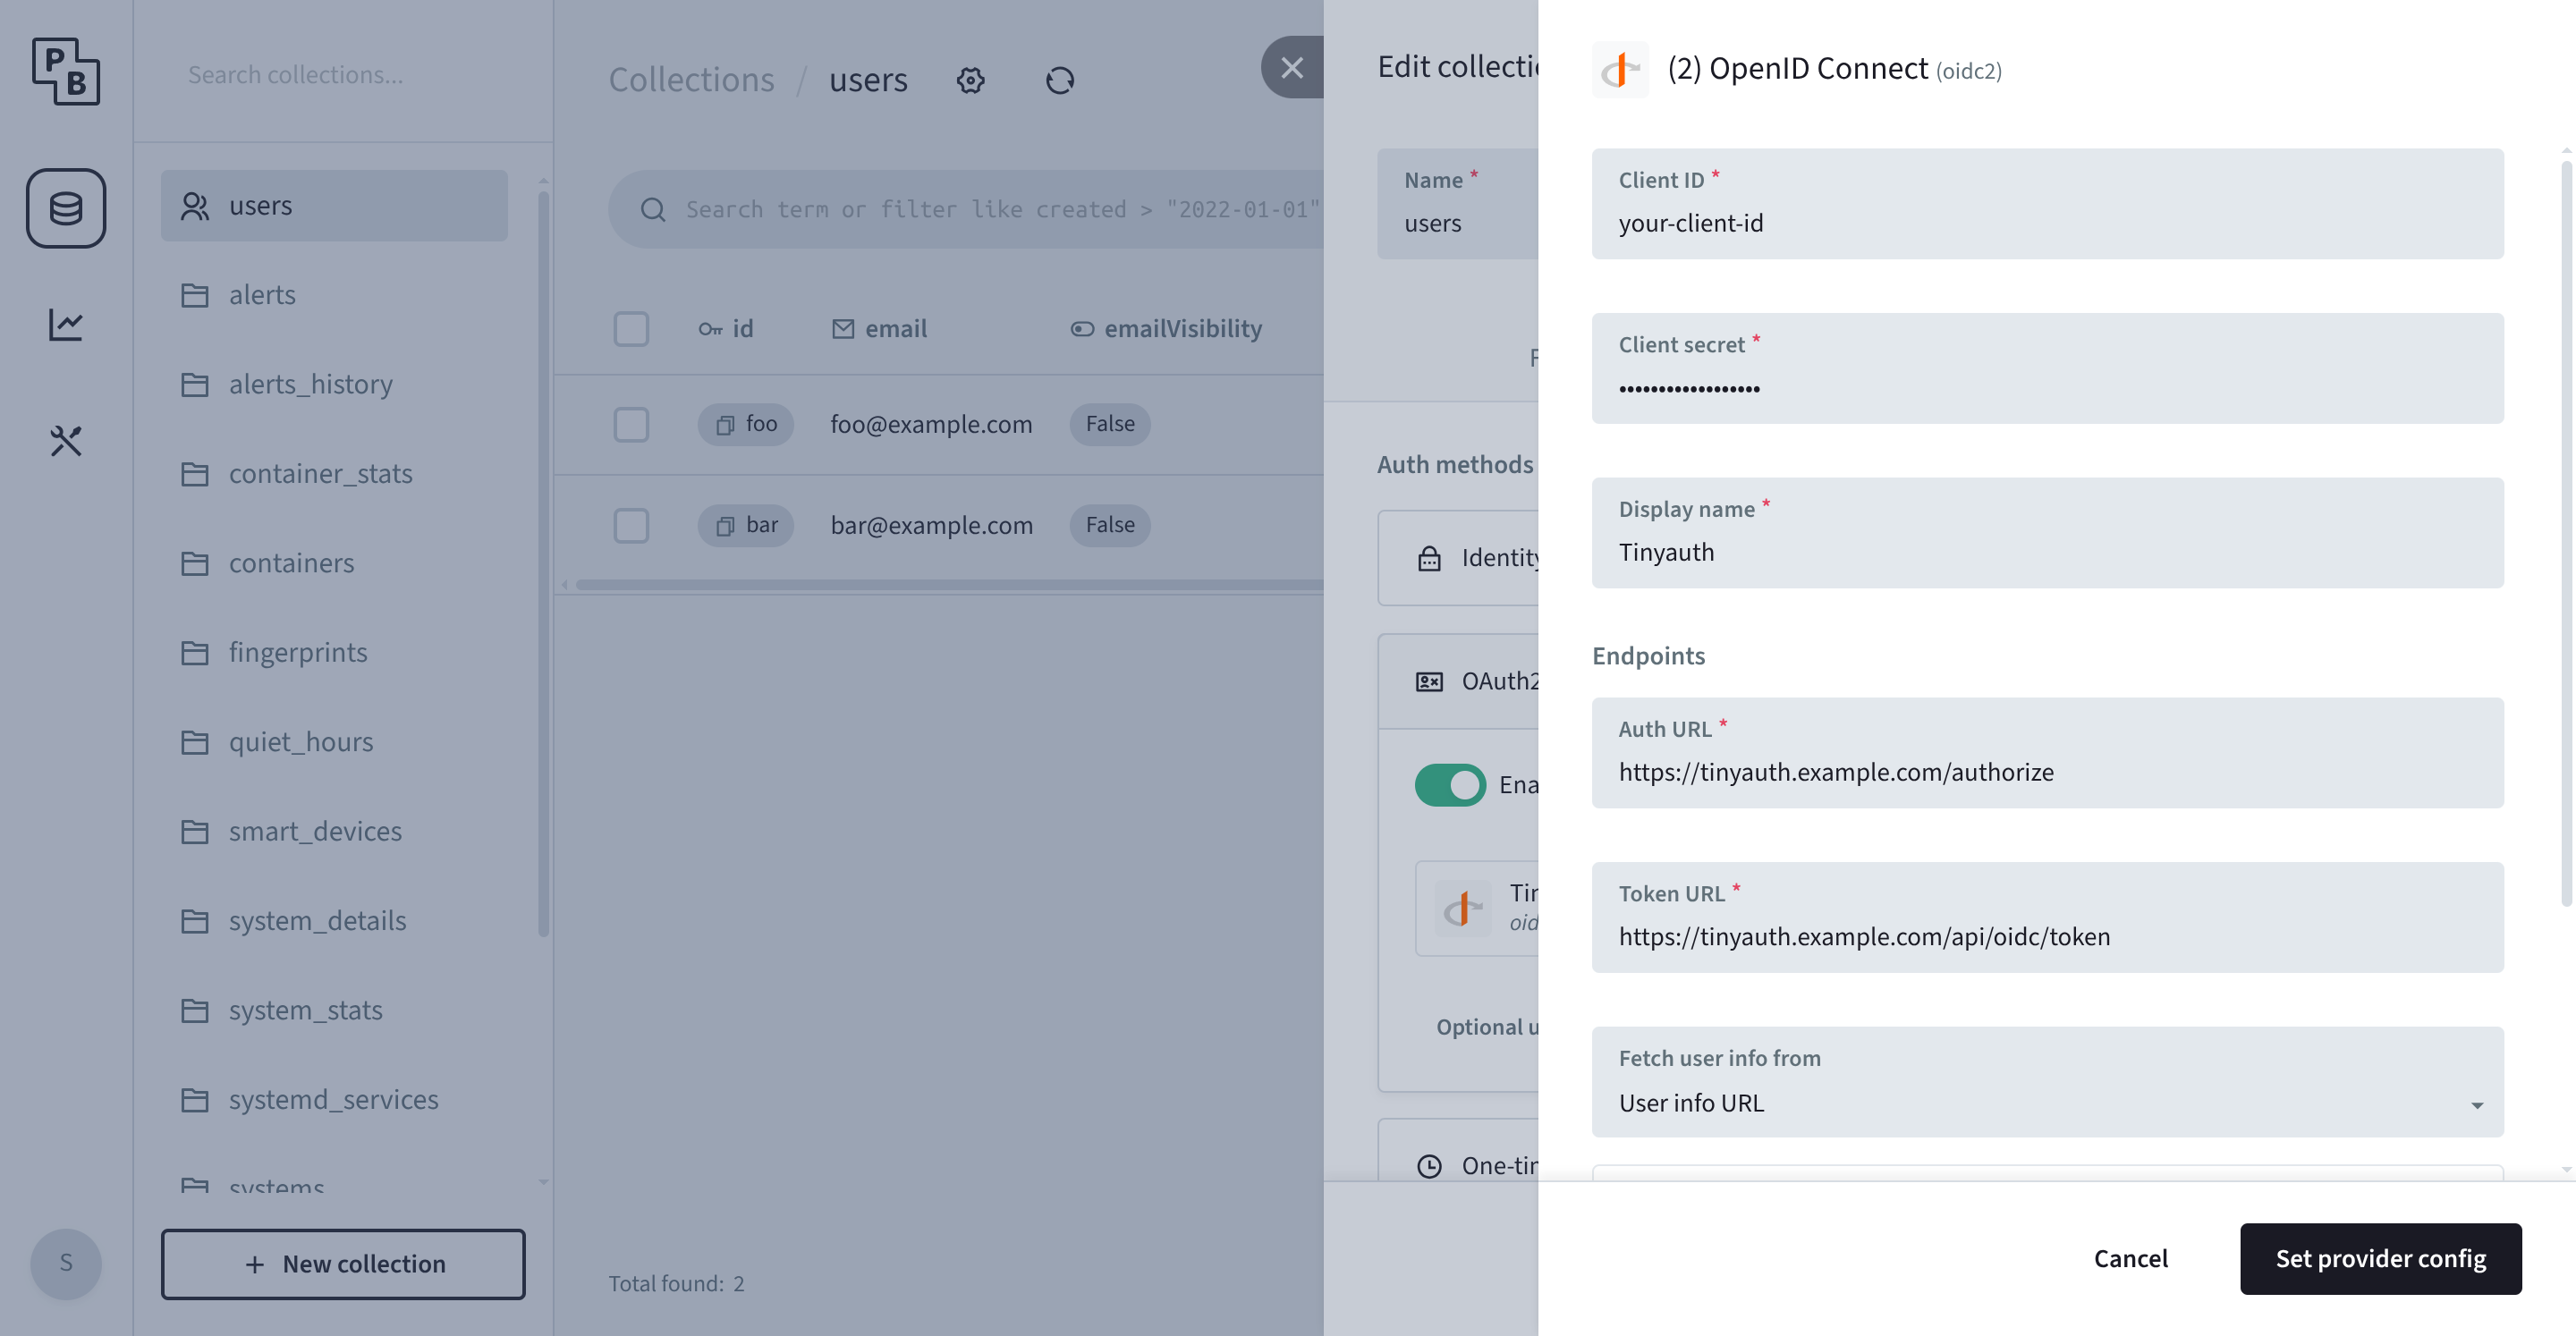Image resolution: width=2576 pixels, height=1336 pixels.
Task: Open the smart_devices collection
Action: coord(334,831)
